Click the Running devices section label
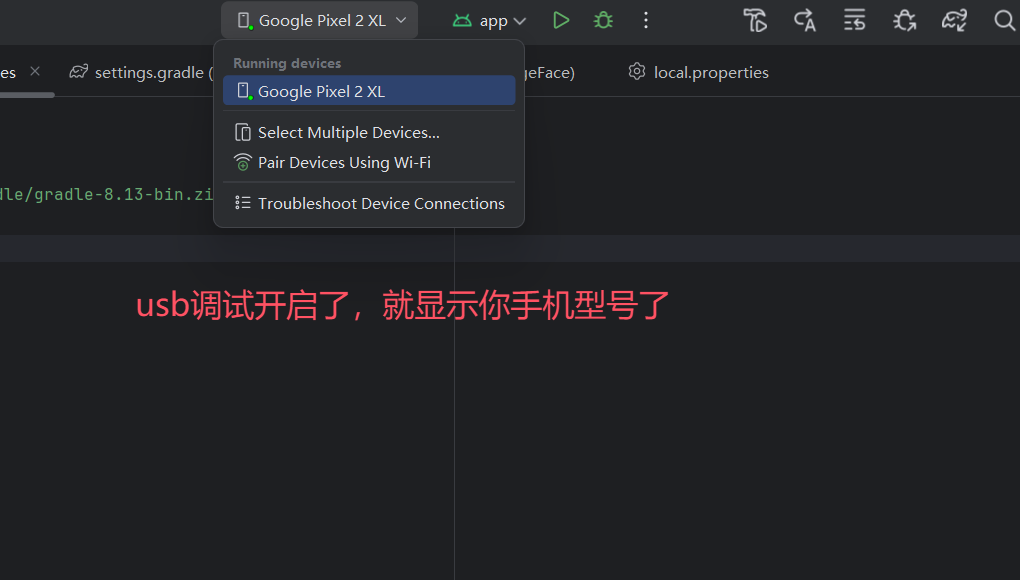This screenshot has height=580, width=1020. point(287,63)
